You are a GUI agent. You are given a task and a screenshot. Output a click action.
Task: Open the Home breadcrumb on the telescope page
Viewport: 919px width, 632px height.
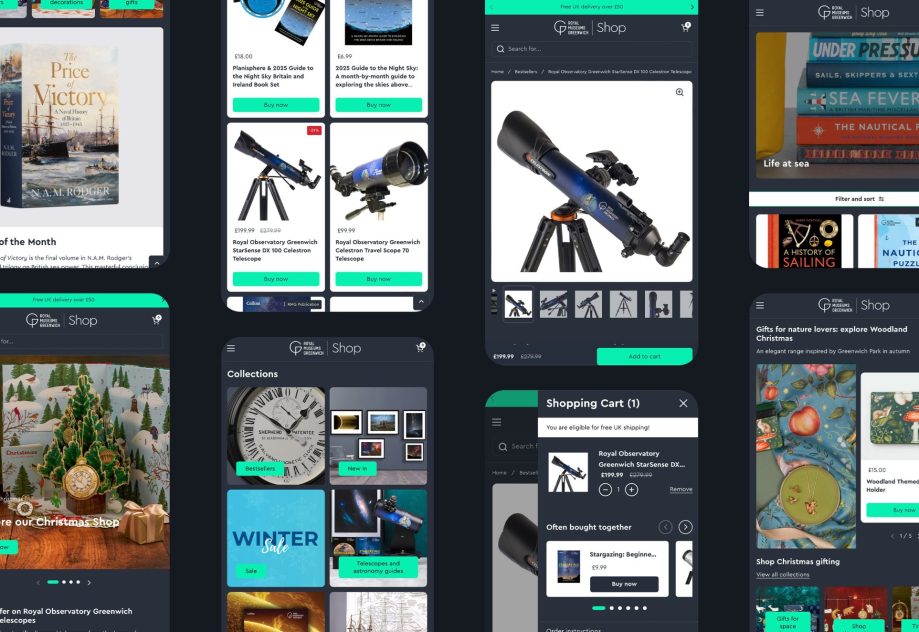pyautogui.click(x=497, y=72)
